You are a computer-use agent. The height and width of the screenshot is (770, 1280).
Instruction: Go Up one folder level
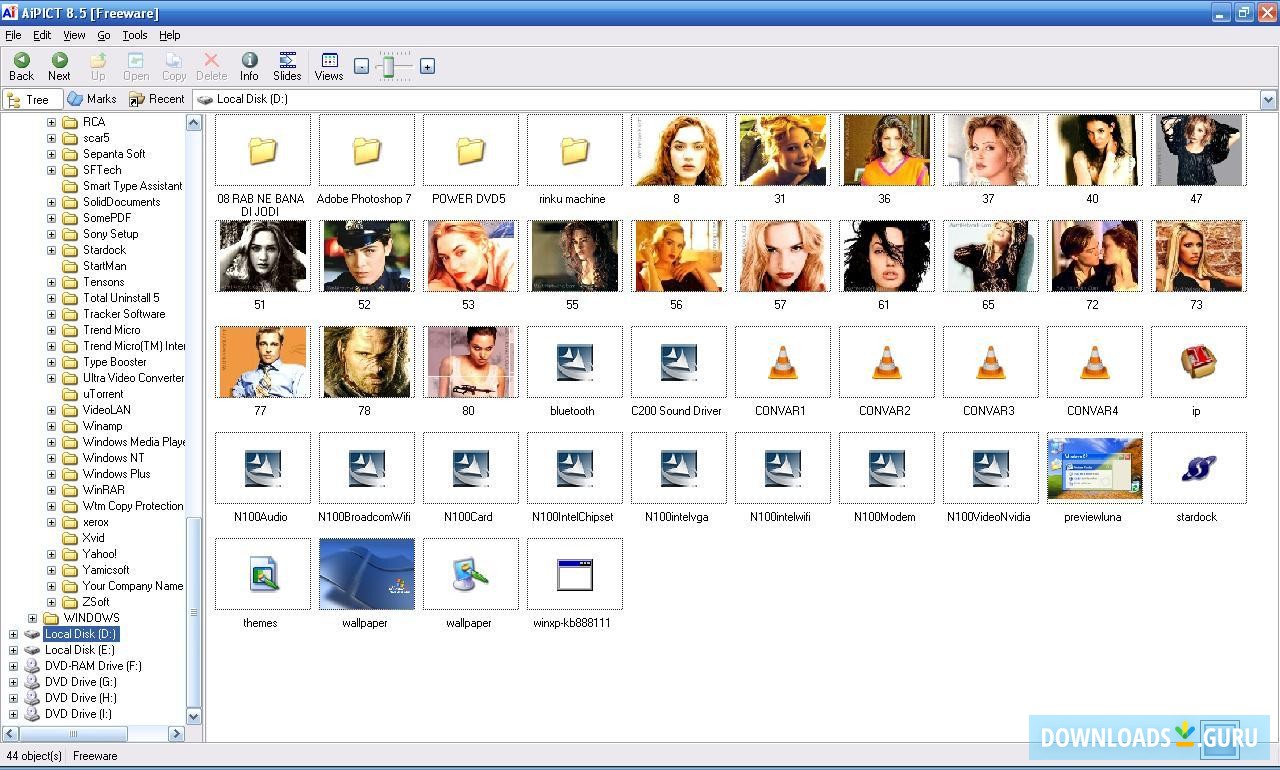(98, 66)
